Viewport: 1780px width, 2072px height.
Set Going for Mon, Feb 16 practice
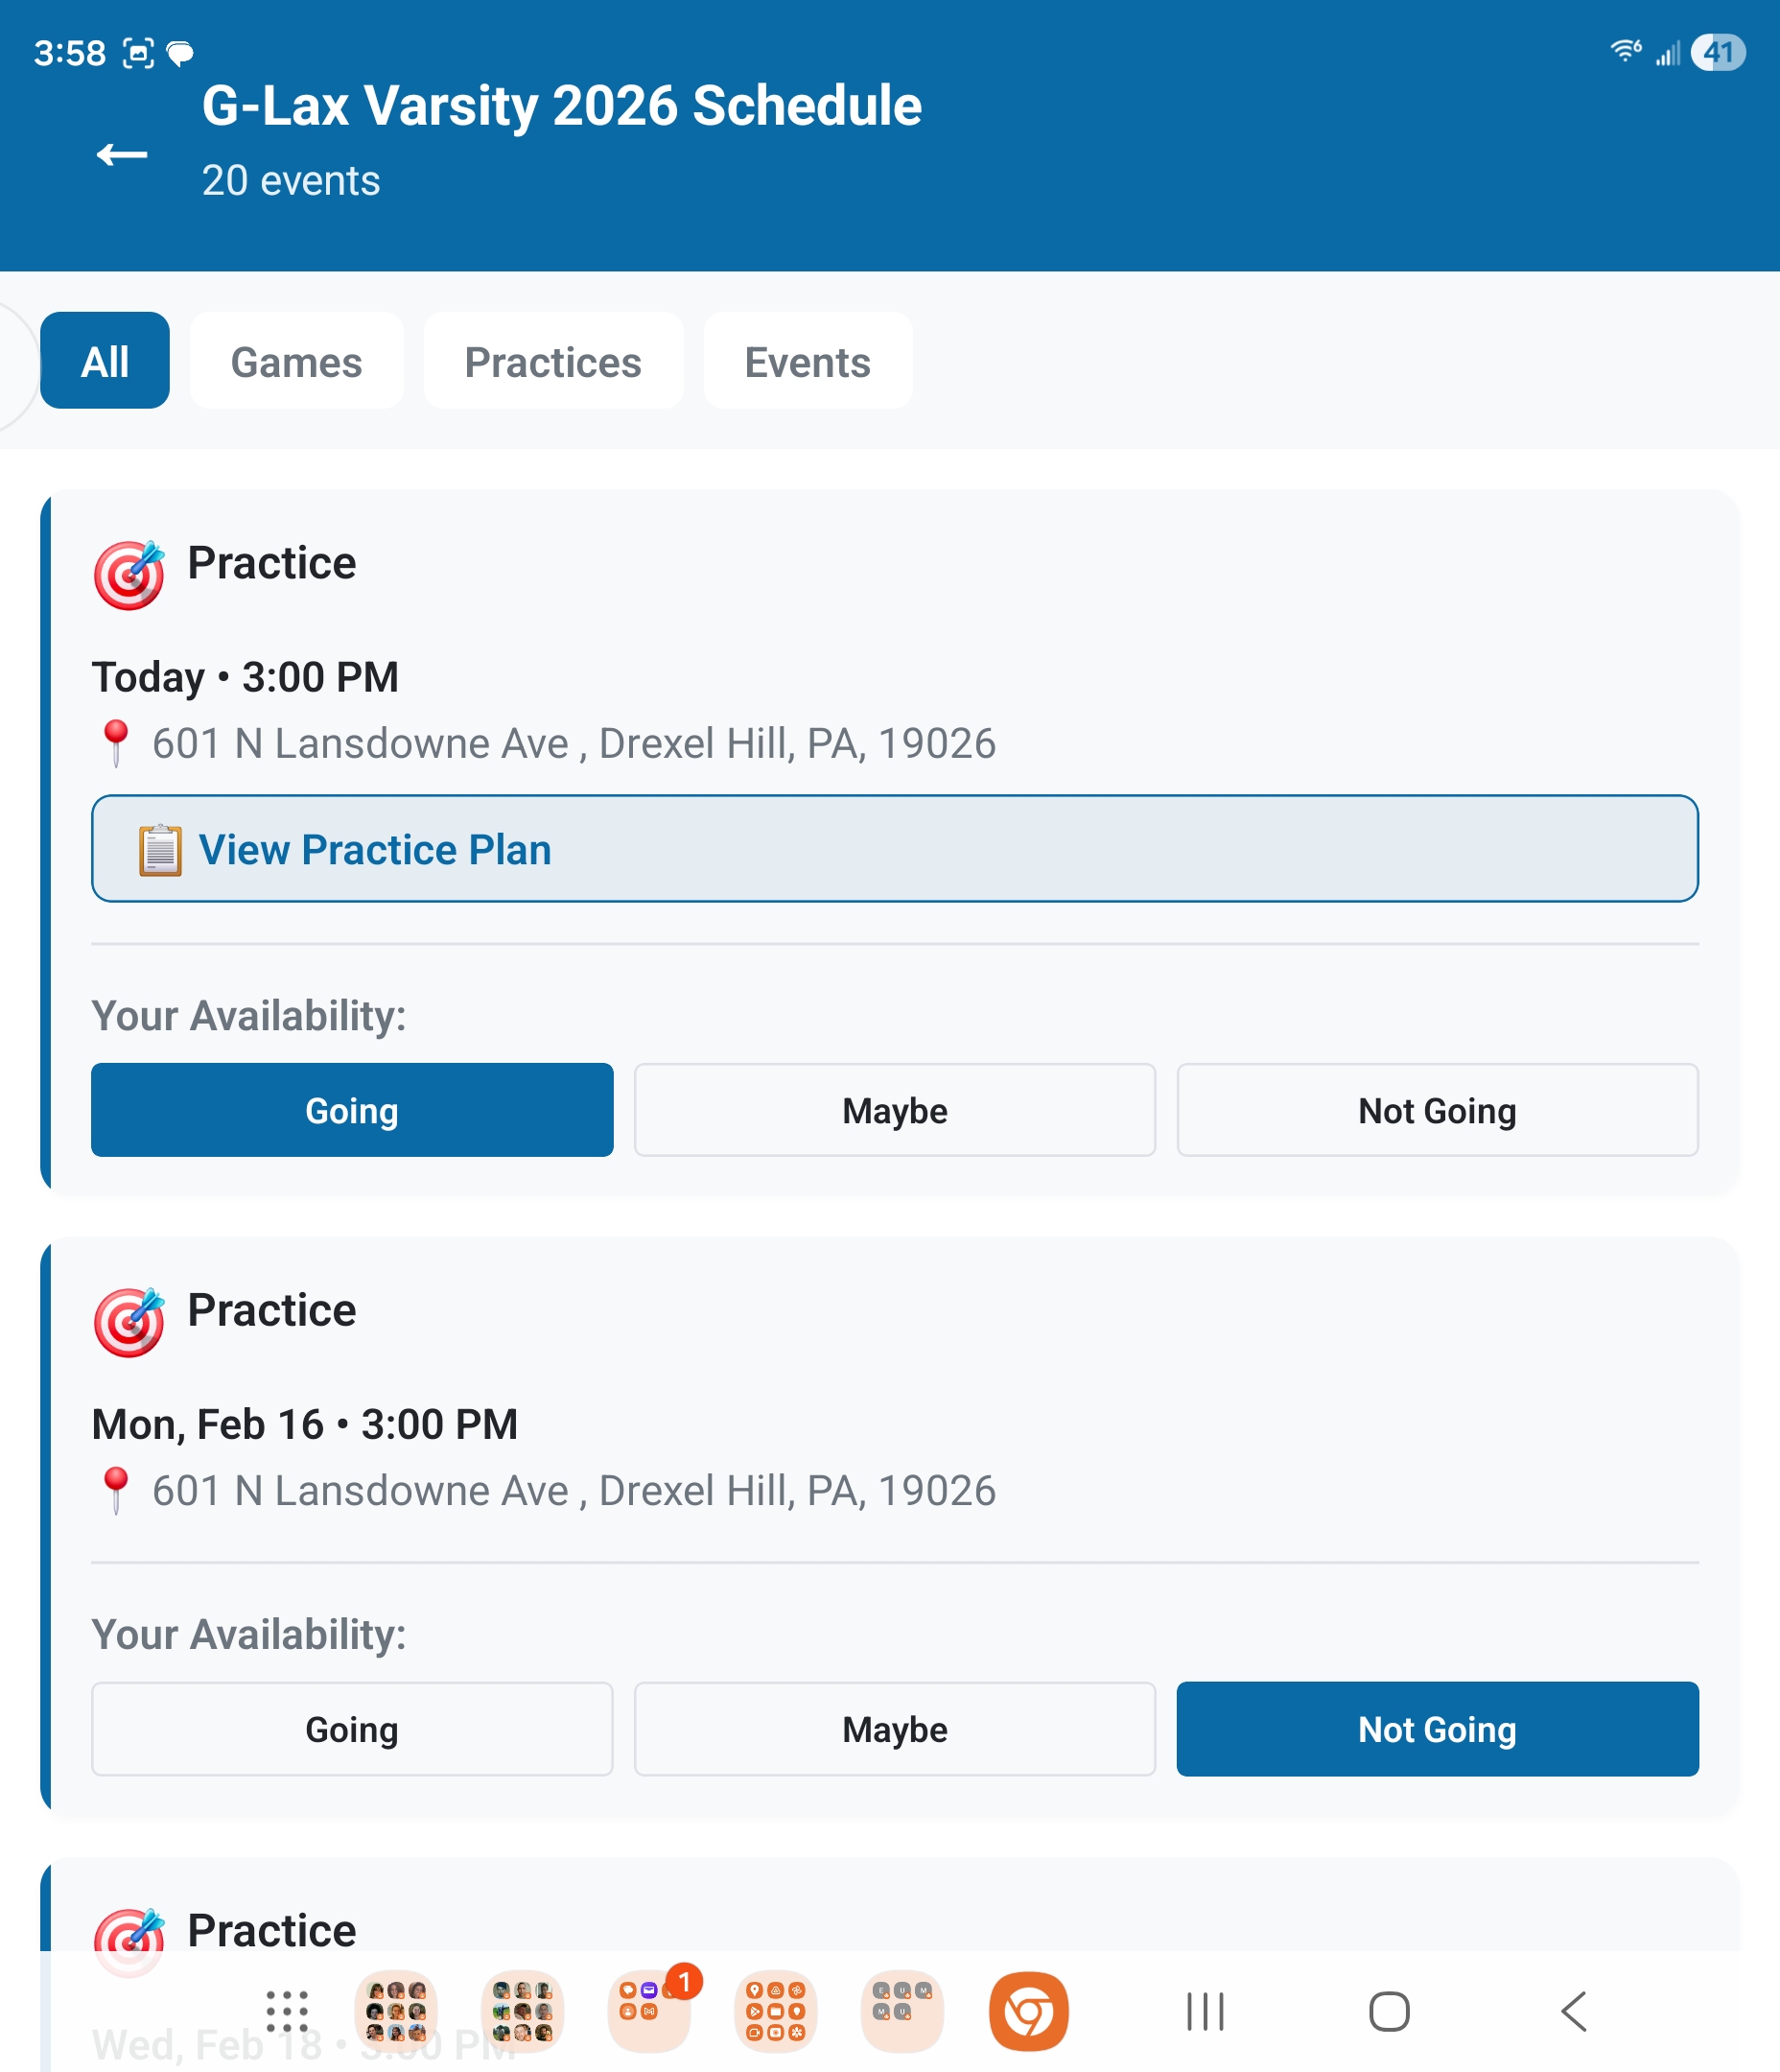(352, 1729)
